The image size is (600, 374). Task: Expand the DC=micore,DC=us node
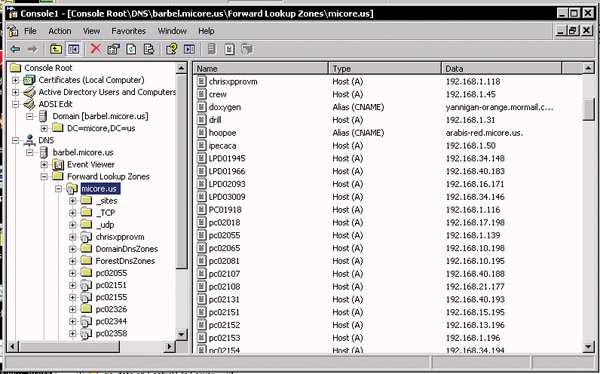click(x=44, y=128)
